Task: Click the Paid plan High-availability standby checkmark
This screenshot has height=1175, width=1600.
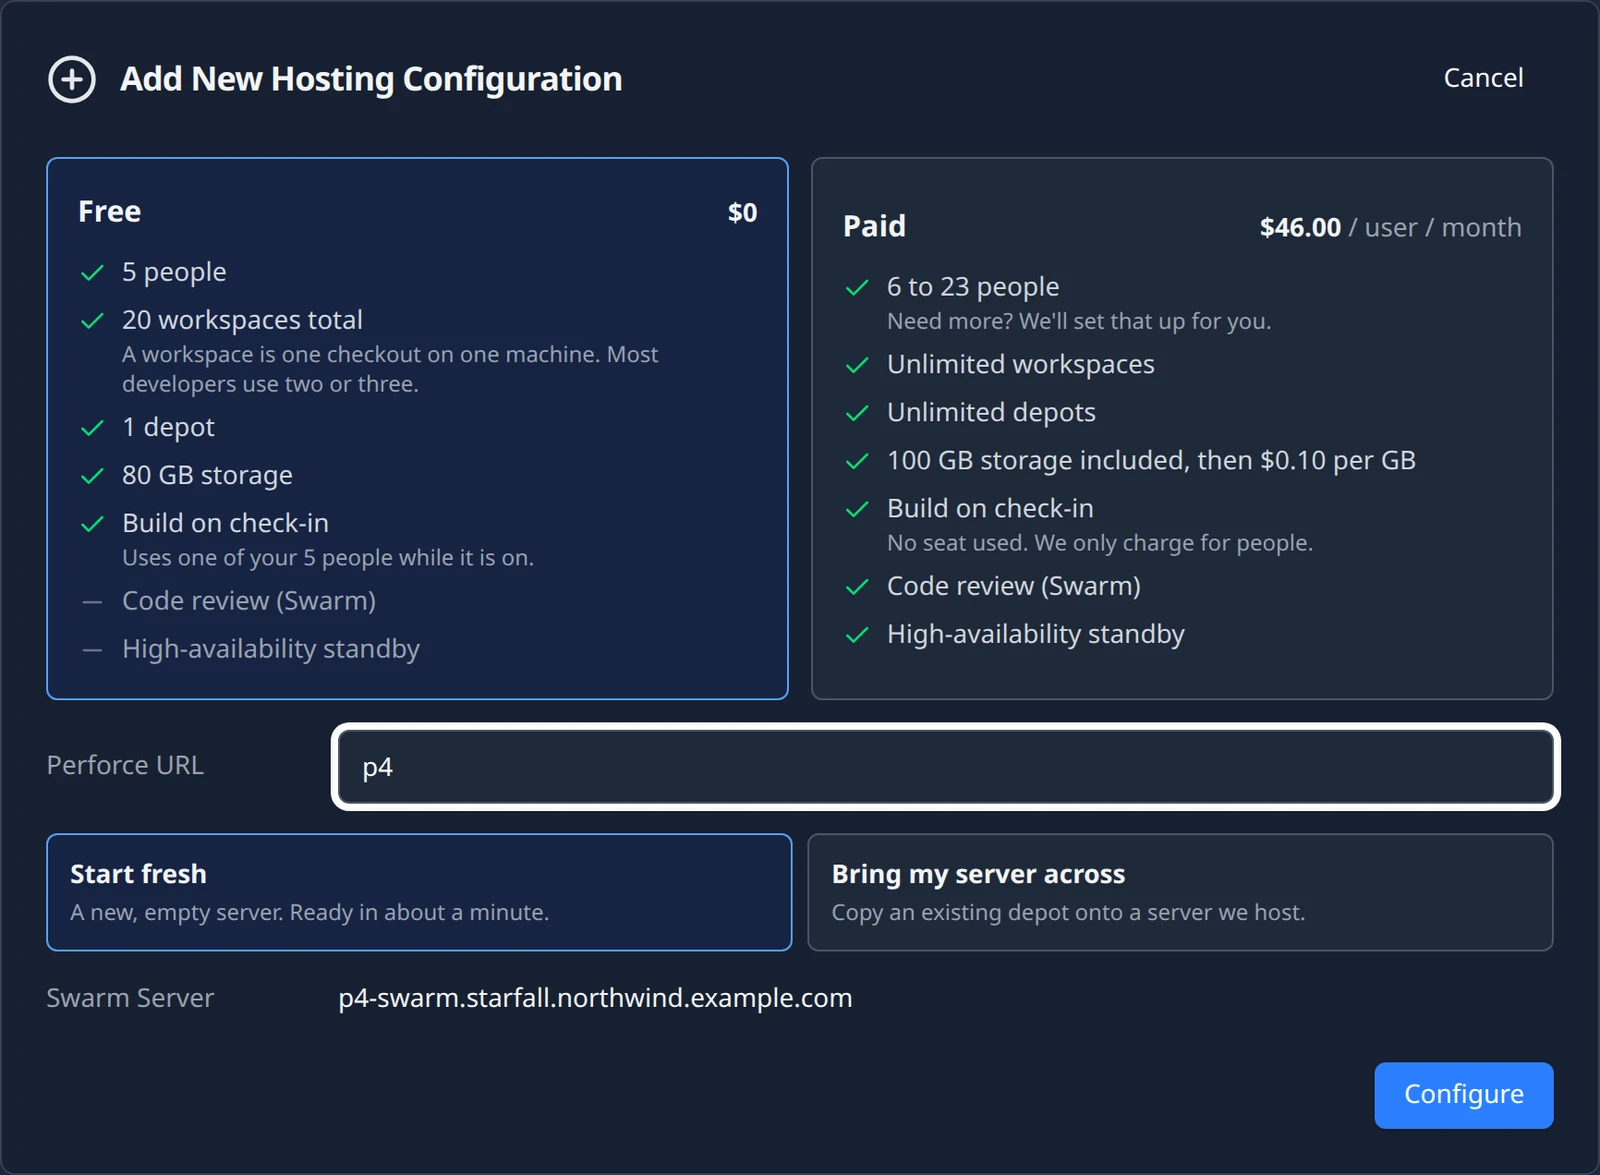Action: click(857, 635)
